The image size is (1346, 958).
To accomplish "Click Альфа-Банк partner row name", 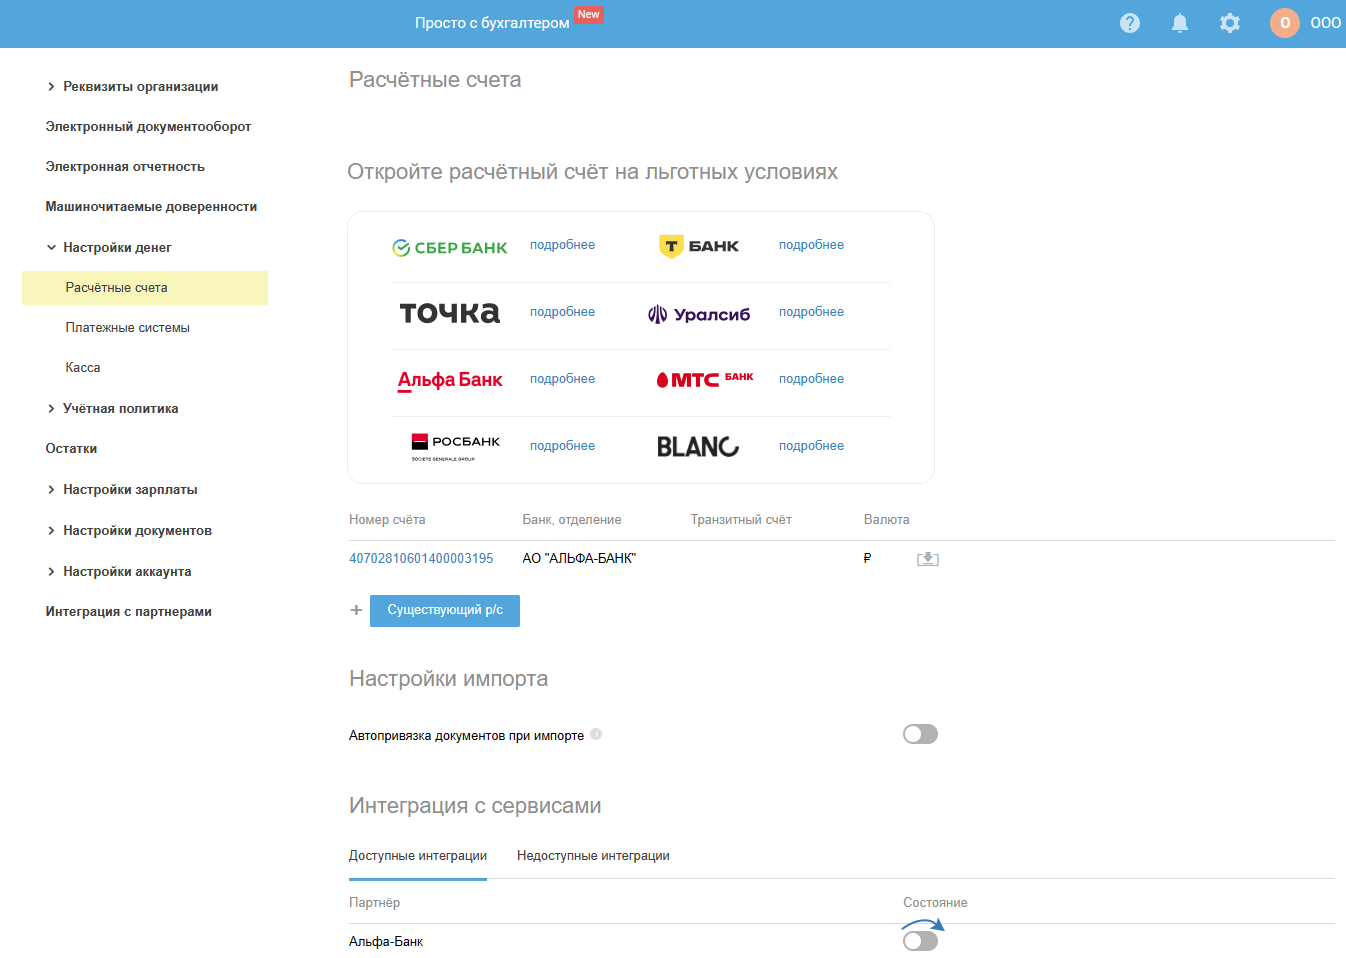I will [x=386, y=942].
